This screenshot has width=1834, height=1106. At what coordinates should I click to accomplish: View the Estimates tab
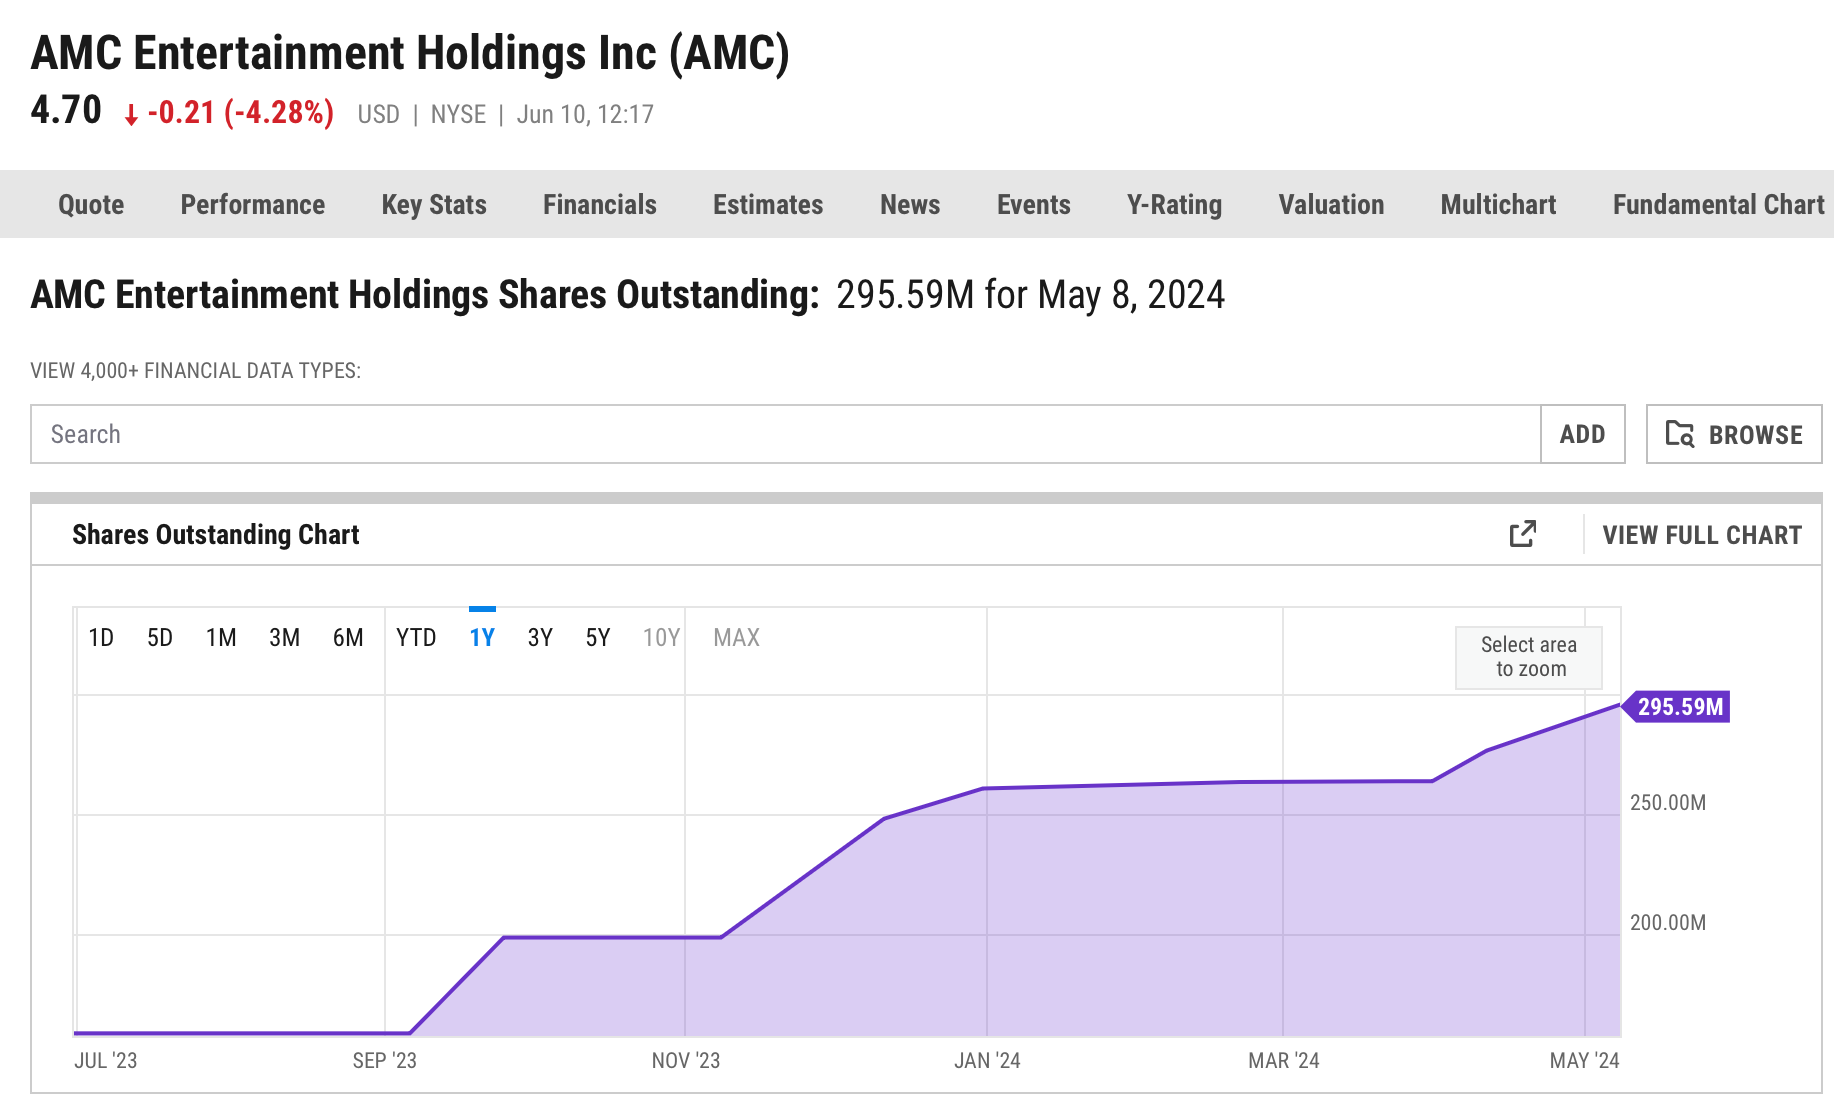tap(767, 204)
